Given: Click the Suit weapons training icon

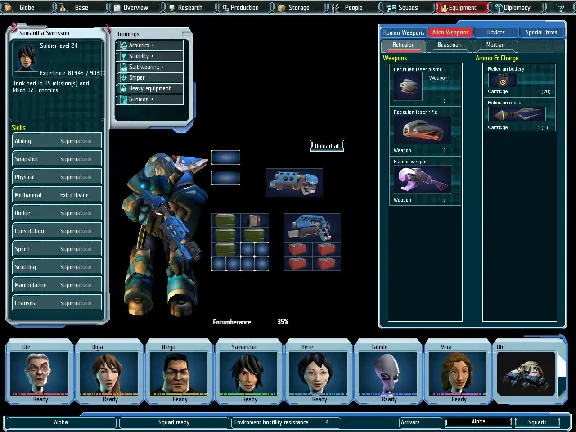Looking at the screenshot, I should click(x=124, y=67).
